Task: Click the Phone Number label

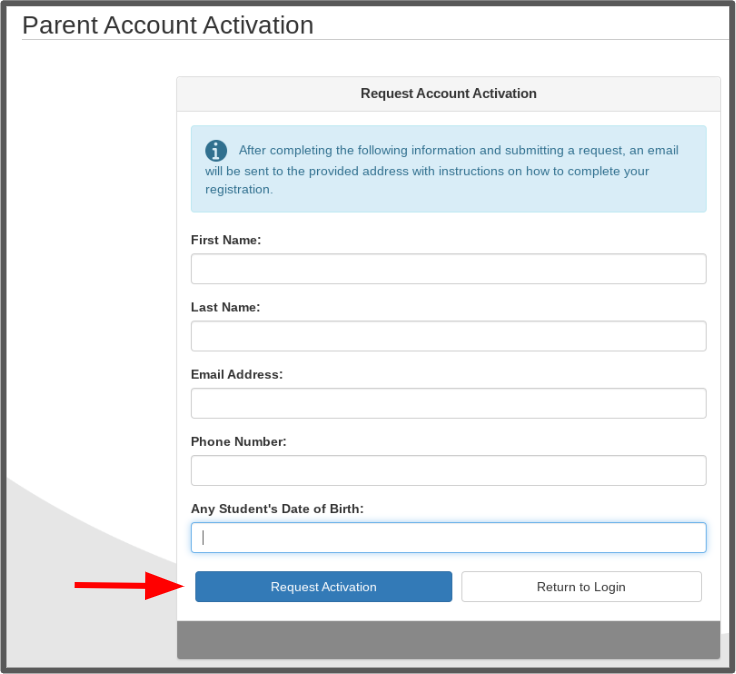Action: [x=238, y=441]
